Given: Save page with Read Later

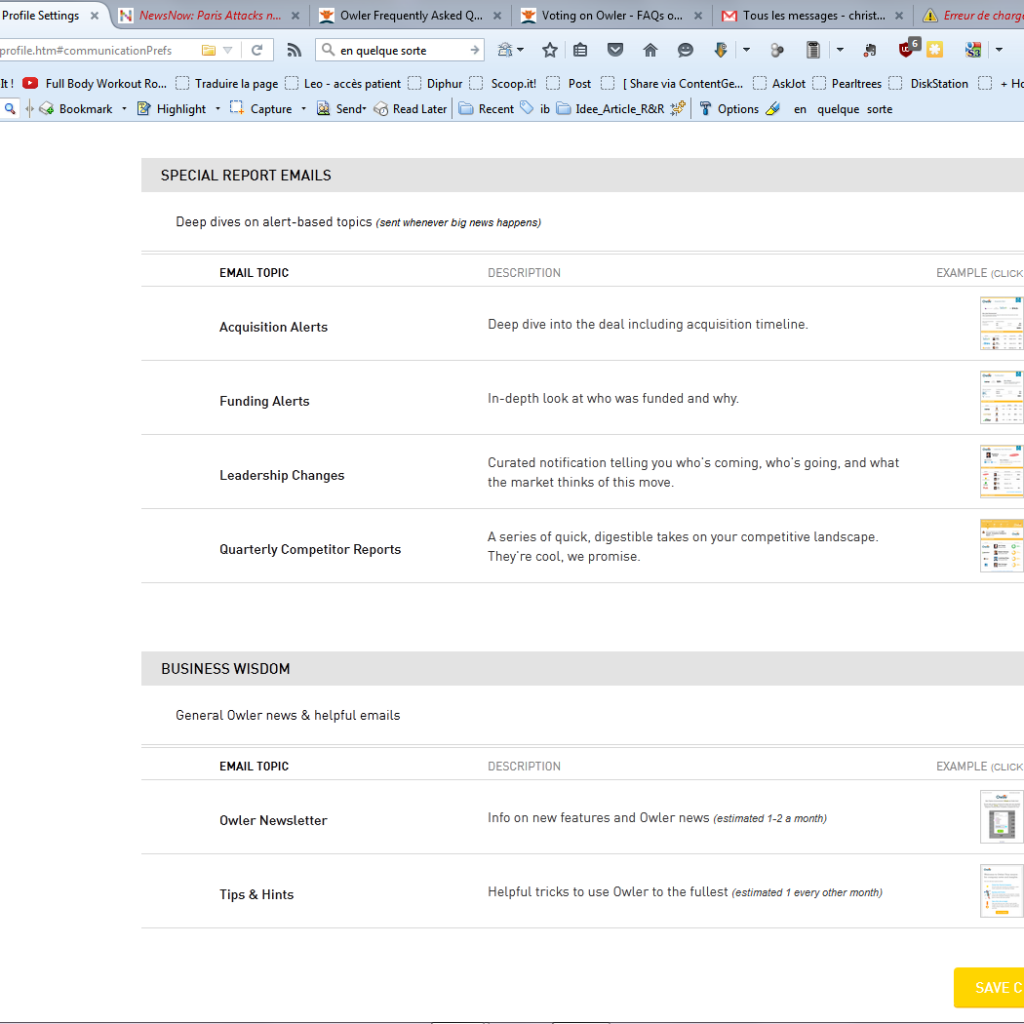Looking at the screenshot, I should (x=410, y=109).
